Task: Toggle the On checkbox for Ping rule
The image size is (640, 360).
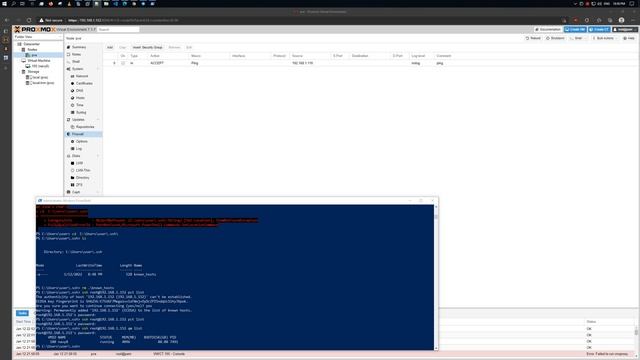Action: coord(123,63)
